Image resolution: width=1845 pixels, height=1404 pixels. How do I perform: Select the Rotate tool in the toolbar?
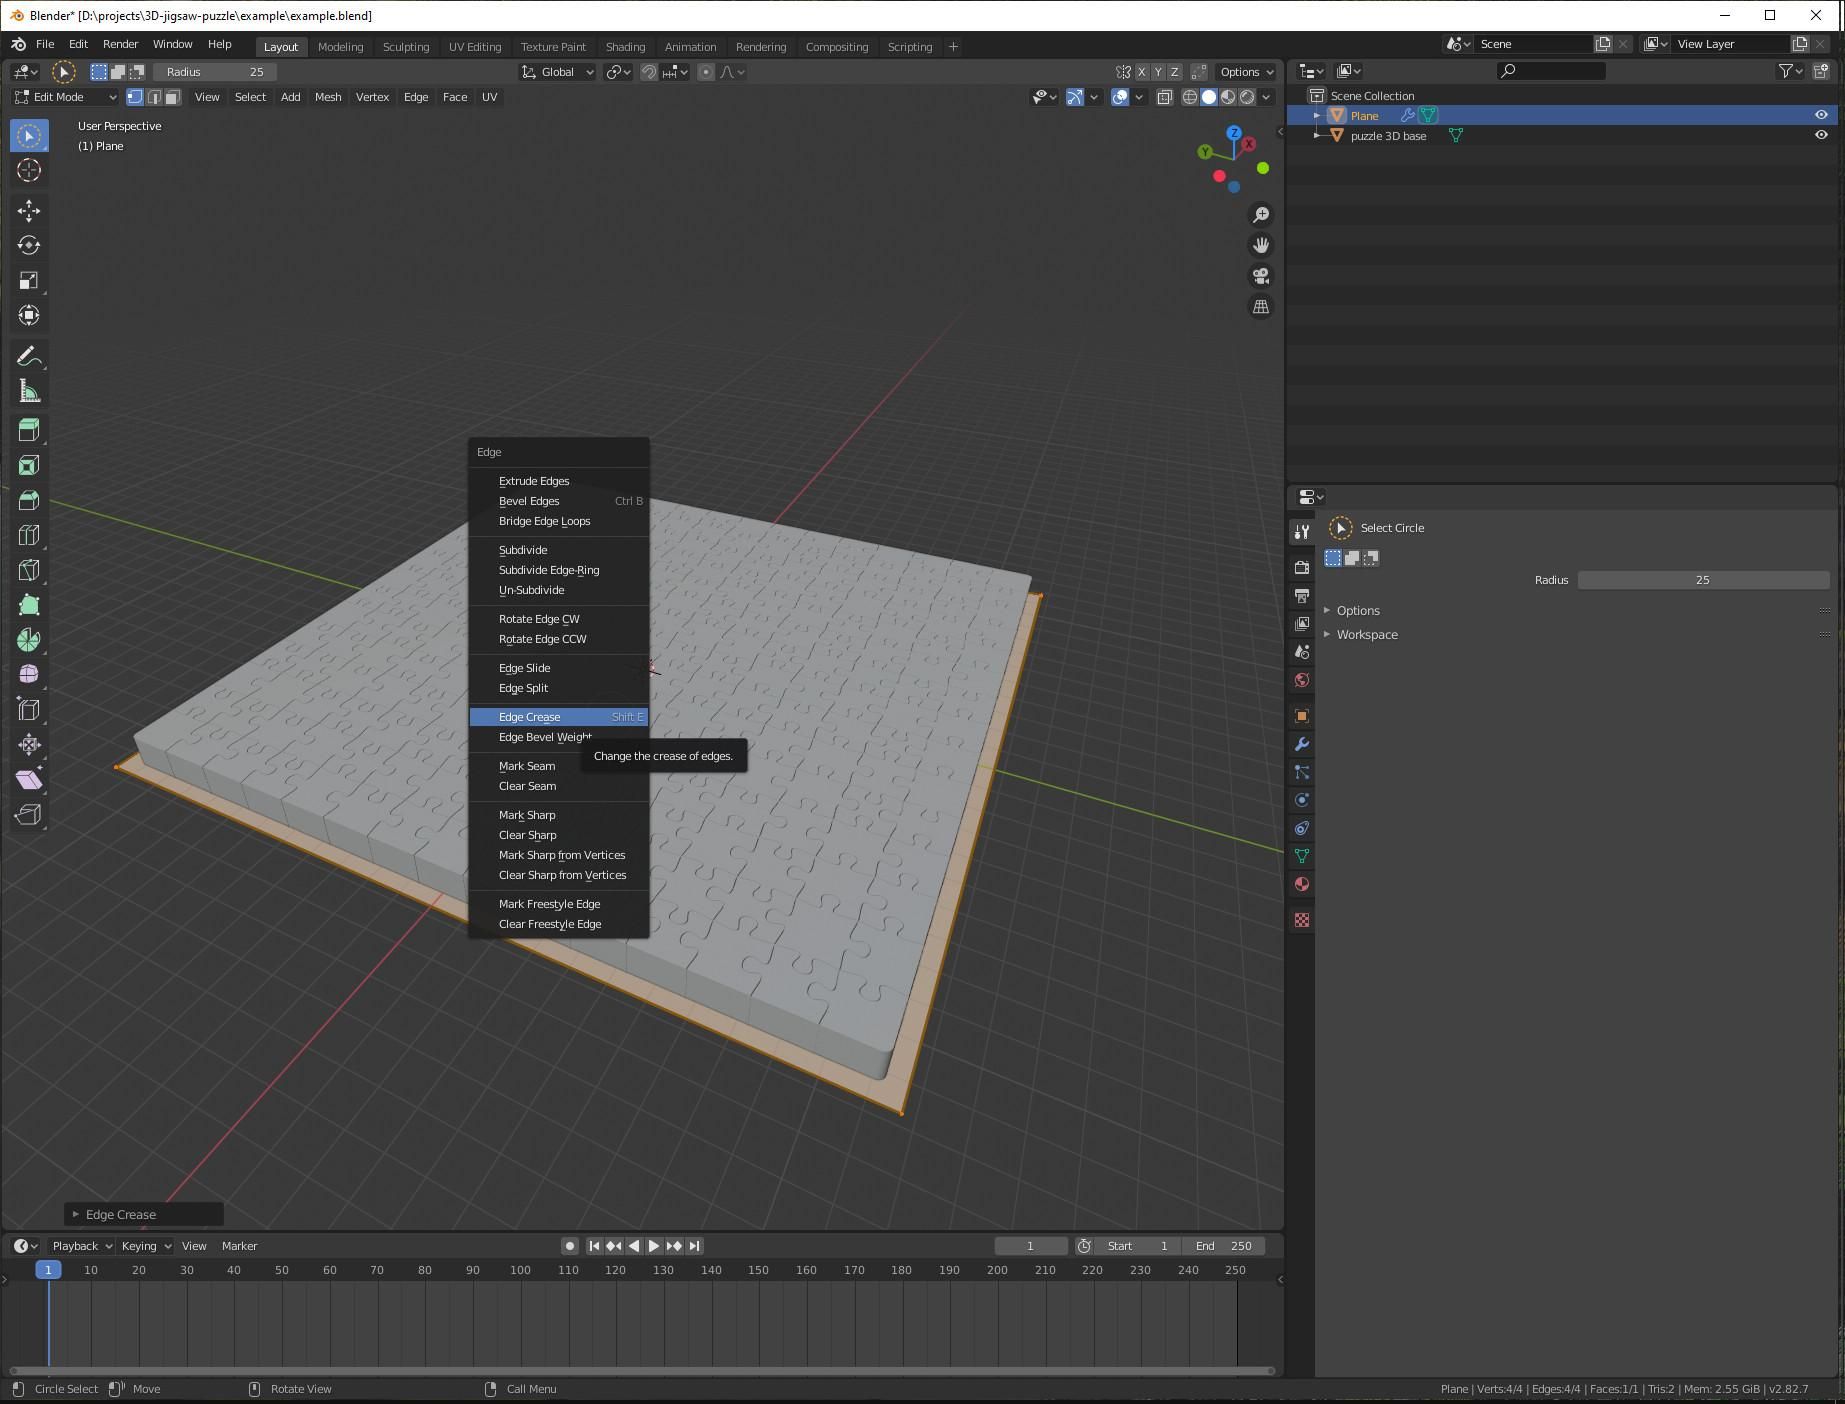coord(29,245)
